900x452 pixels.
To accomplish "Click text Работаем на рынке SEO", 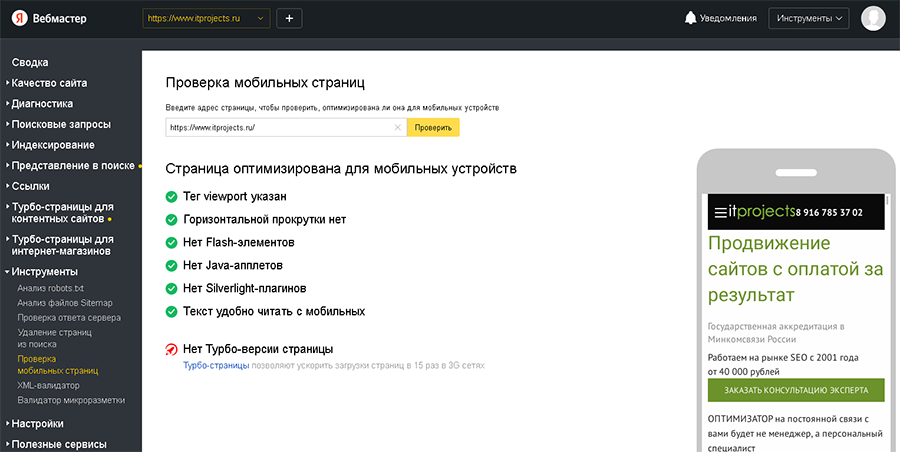I will point(783,358).
